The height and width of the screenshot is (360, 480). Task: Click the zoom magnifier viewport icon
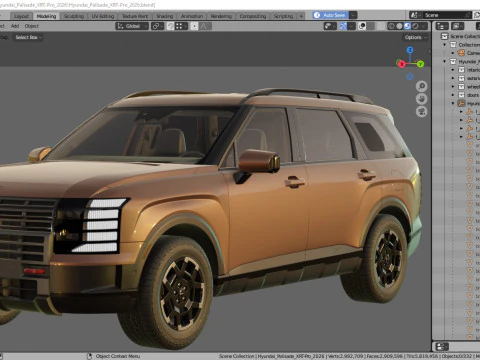(x=422, y=86)
